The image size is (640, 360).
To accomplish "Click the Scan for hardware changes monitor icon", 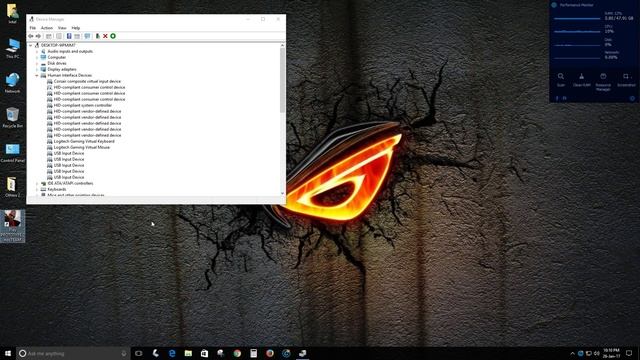I will [x=87, y=36].
